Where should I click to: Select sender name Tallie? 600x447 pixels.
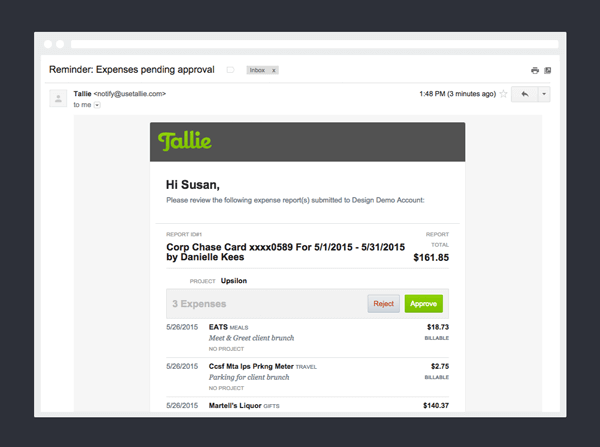pos(82,94)
